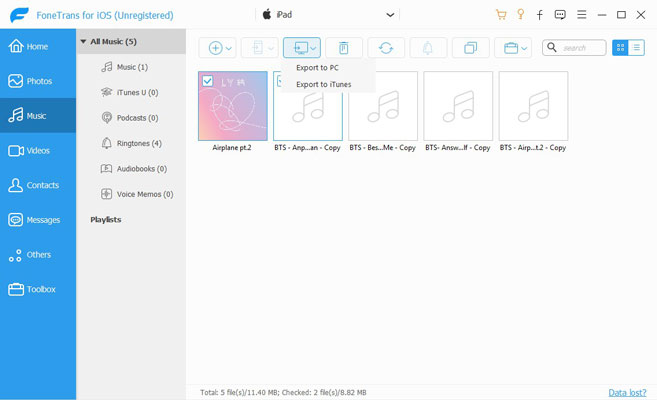657x400 pixels.
Task: Select the BTS - Bes...Me - Copy thumbnail
Action: [383, 106]
